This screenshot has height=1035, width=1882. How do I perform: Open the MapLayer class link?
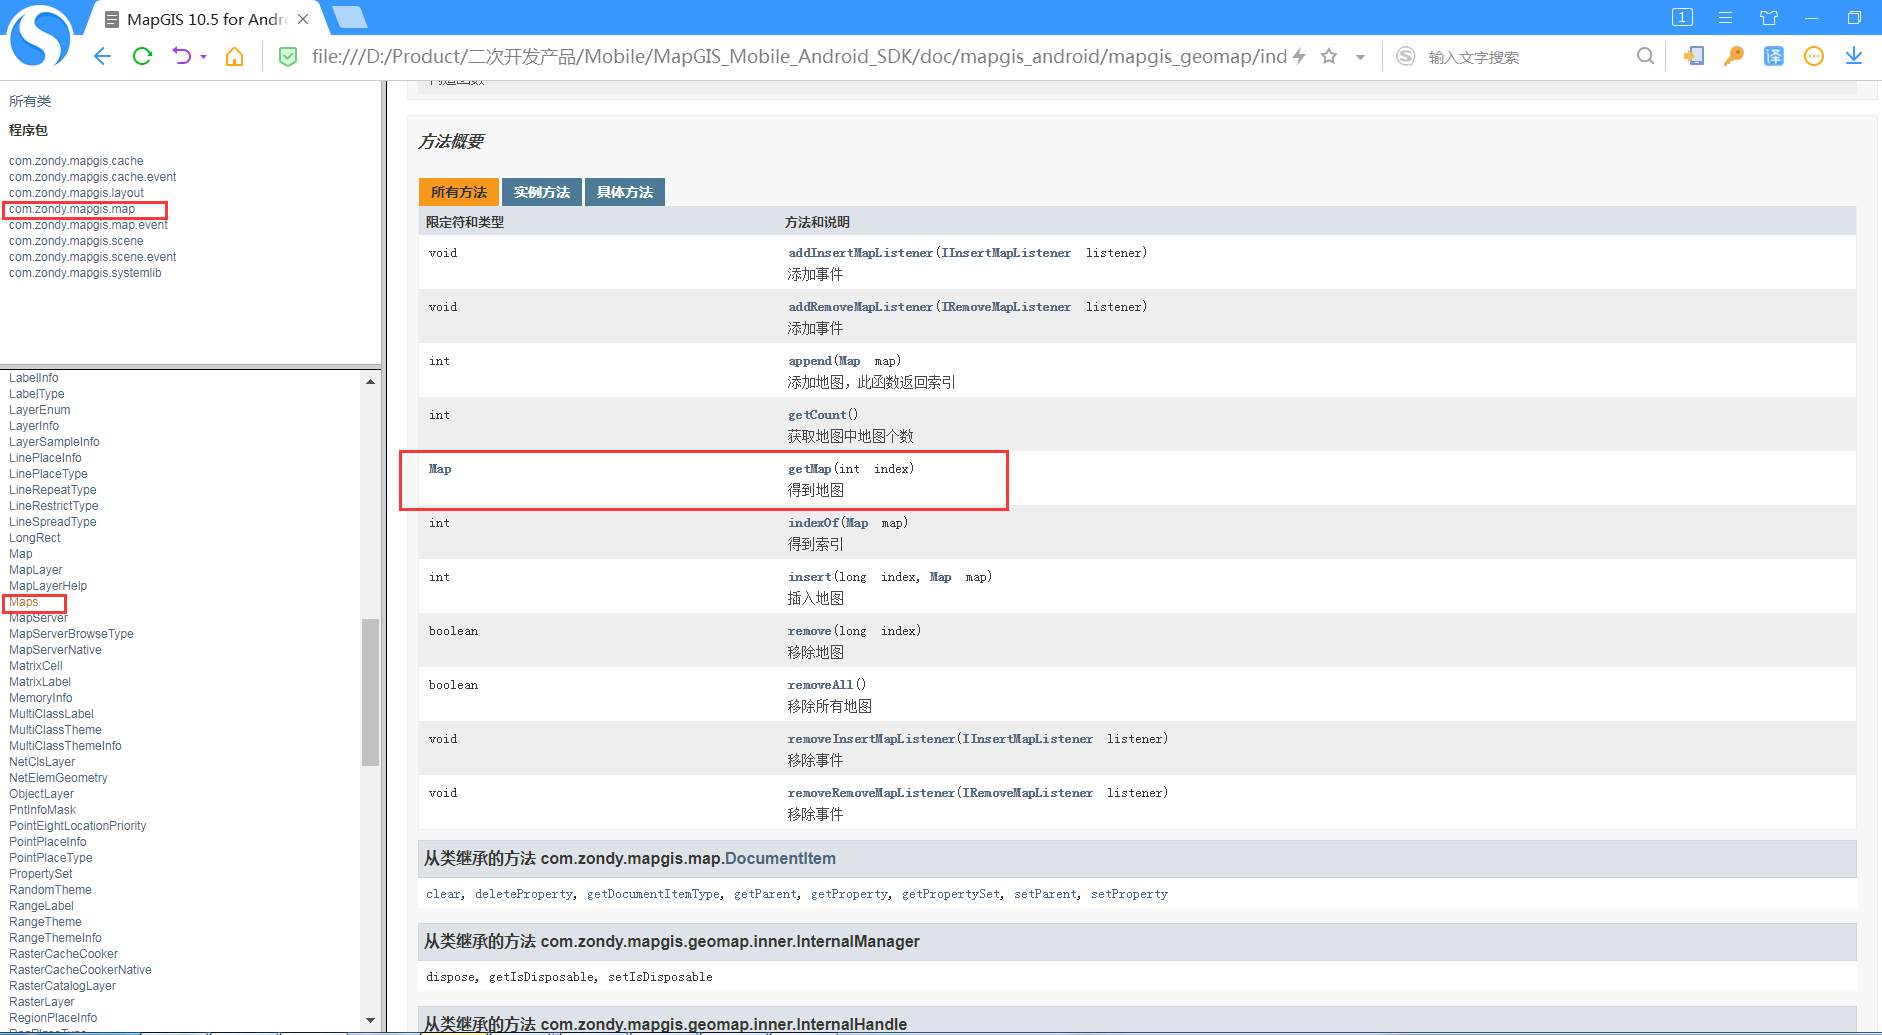35,570
